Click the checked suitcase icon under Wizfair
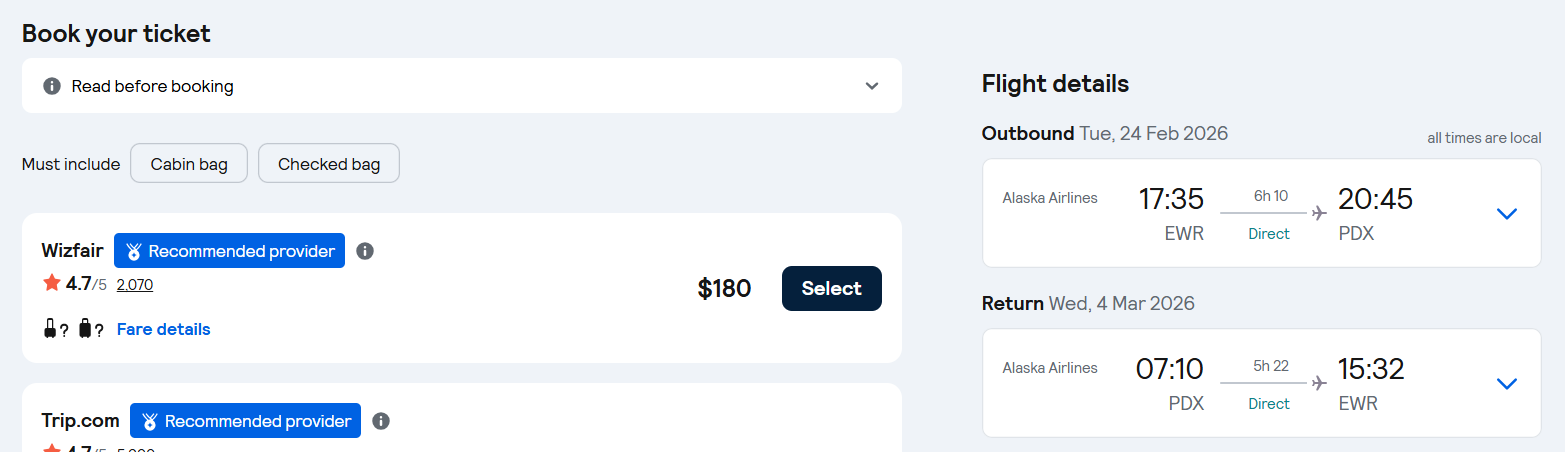Screen dimensions: 1565x452 [85, 329]
